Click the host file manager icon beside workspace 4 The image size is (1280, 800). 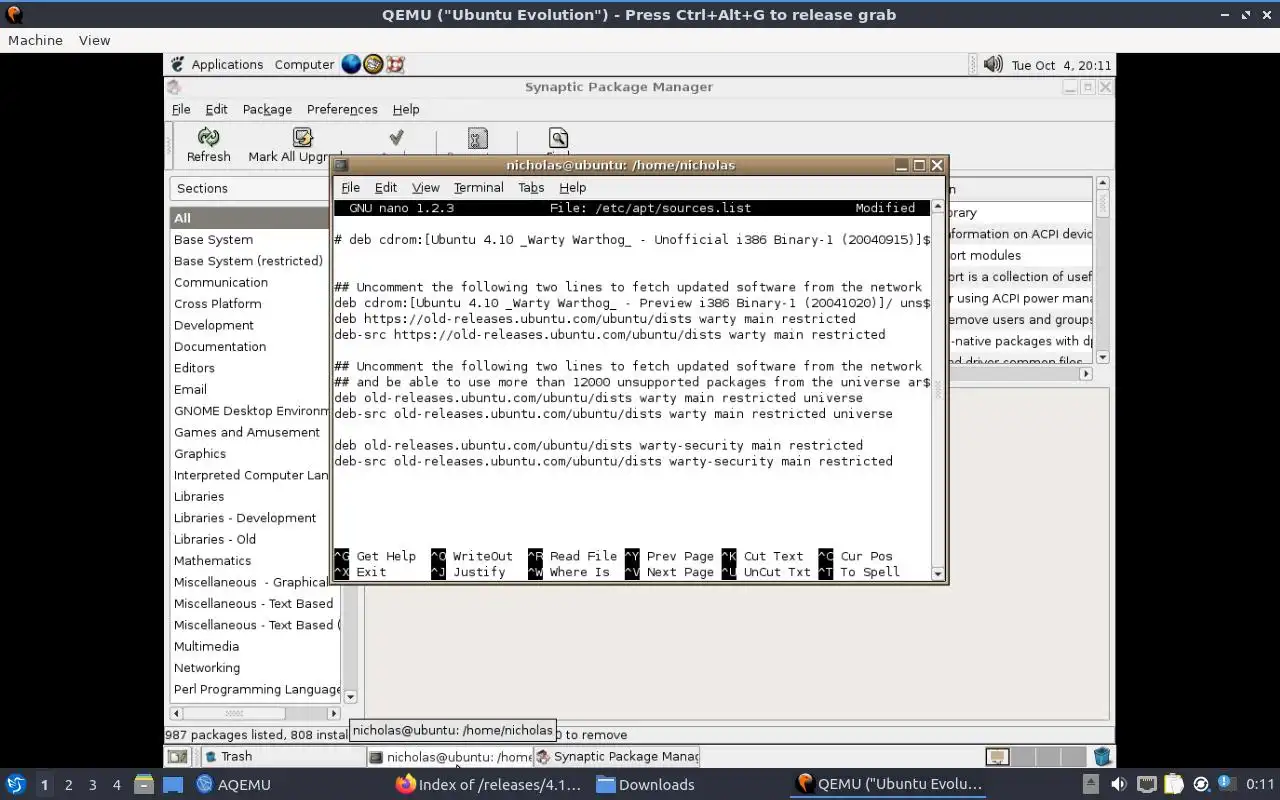coord(144,784)
